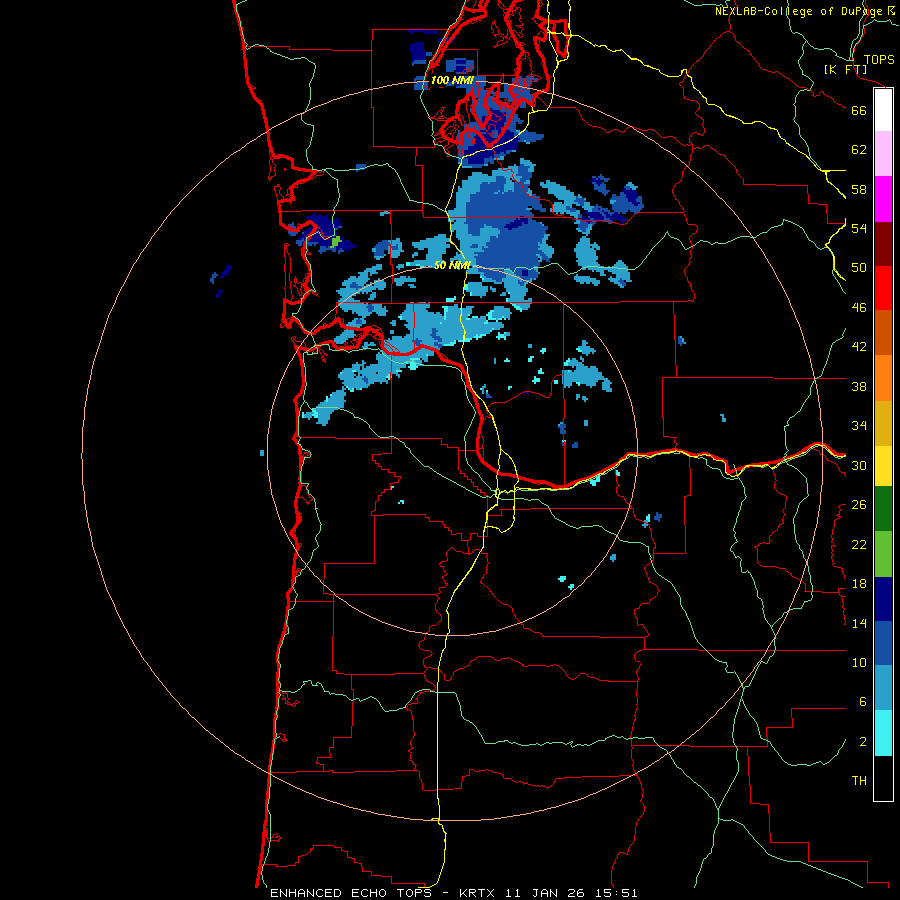Select the light green legend swatch

pyautogui.click(x=883, y=554)
